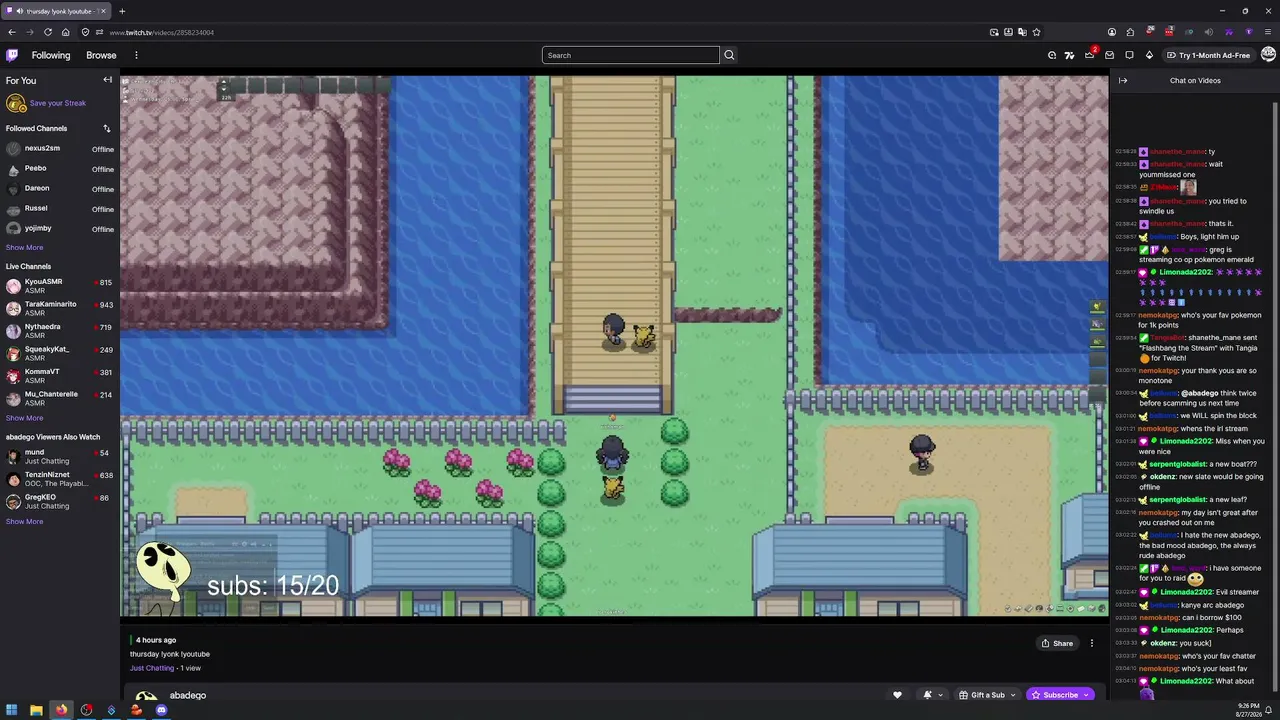The height and width of the screenshot is (720, 1280).
Task: Open video more-options menu beside Share
Action: point(1092,643)
